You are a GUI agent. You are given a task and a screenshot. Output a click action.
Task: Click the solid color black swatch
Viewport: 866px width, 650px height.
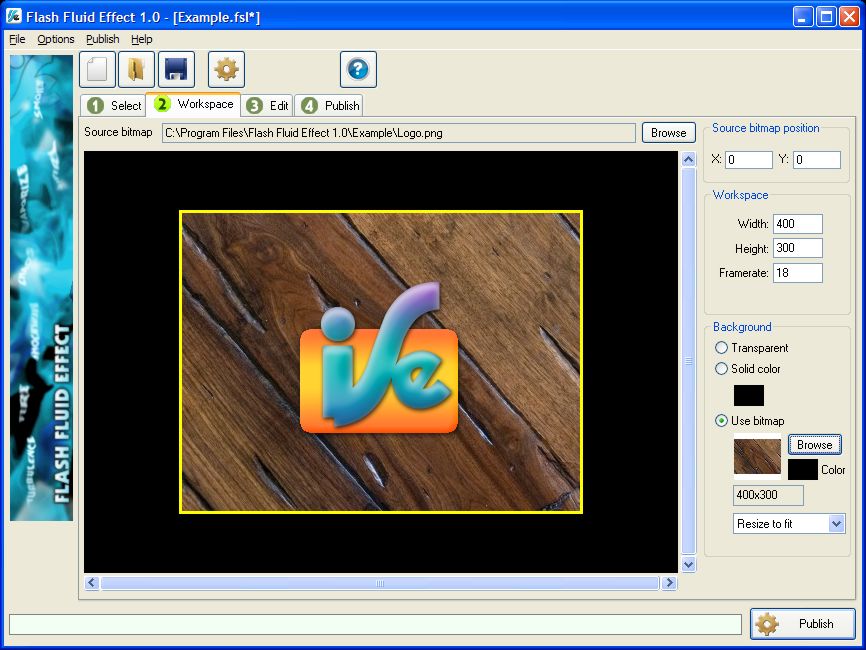tap(749, 395)
